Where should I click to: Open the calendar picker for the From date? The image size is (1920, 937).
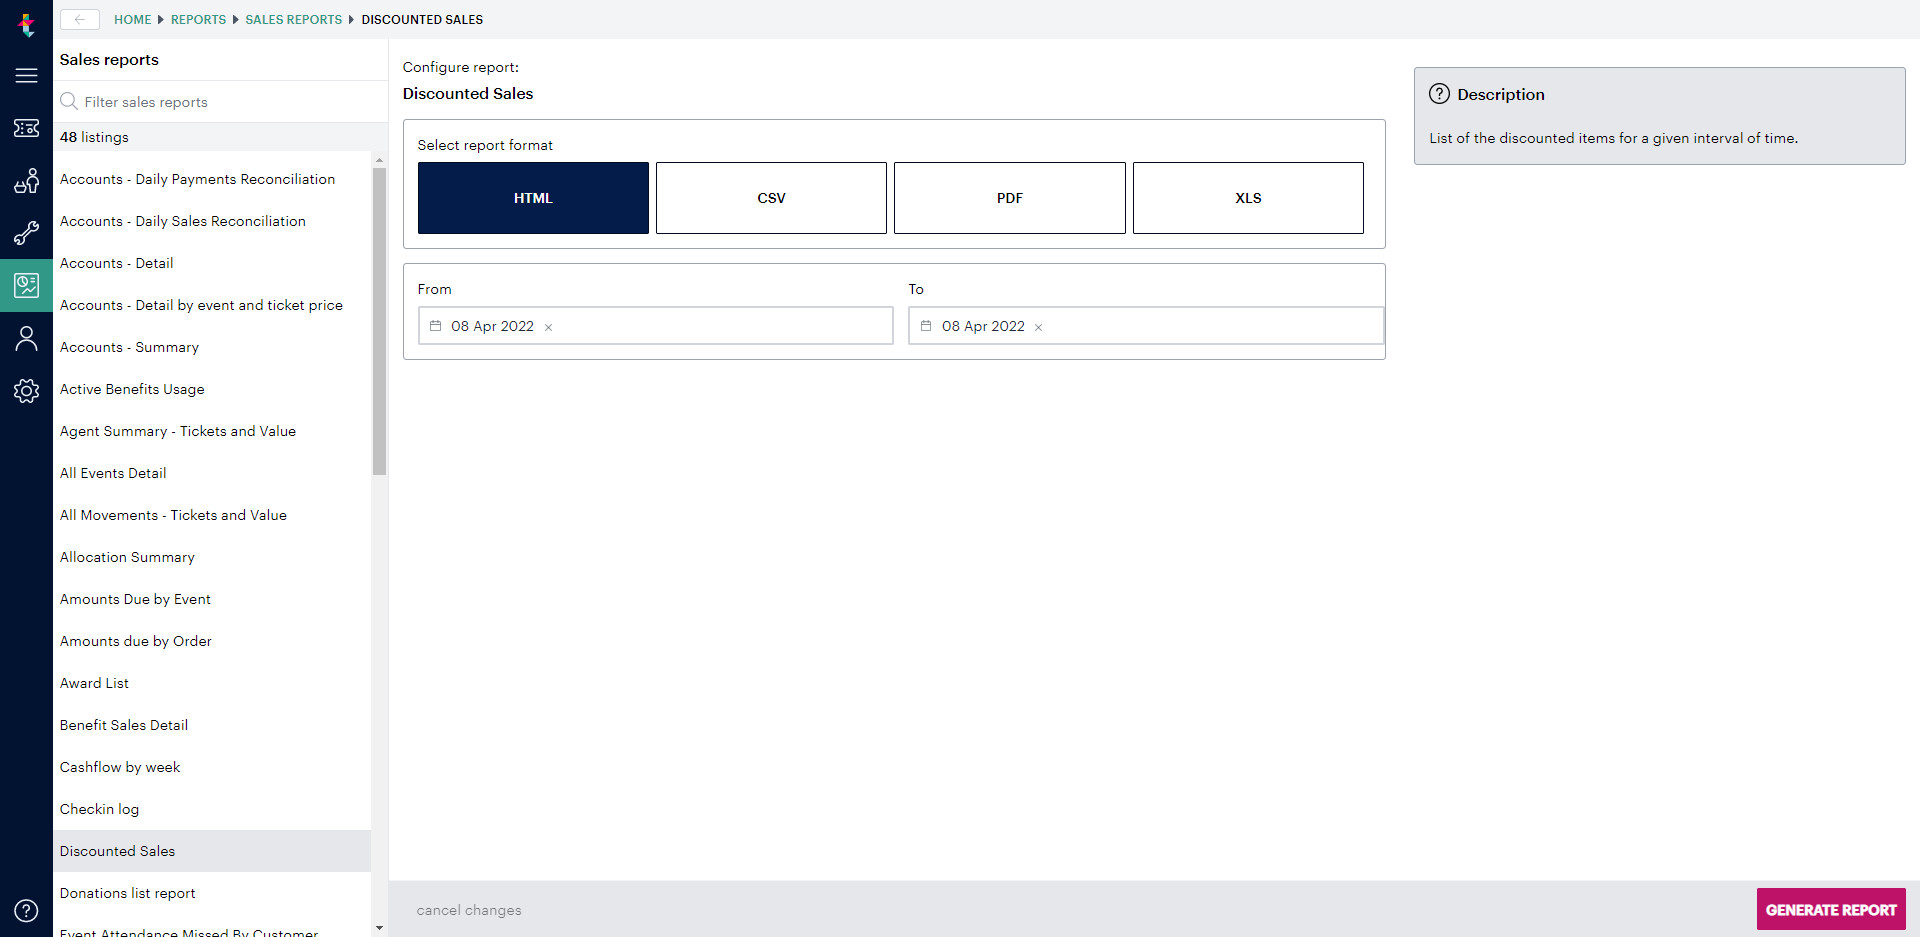[x=435, y=325]
